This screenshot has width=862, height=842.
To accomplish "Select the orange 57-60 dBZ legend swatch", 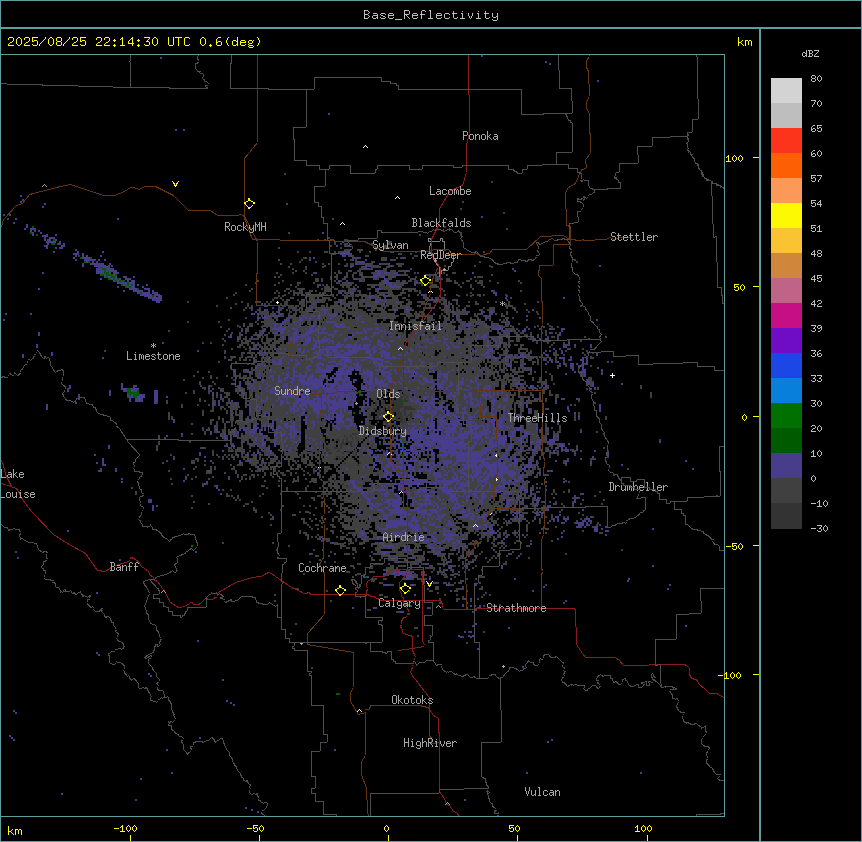I will tap(786, 165).
